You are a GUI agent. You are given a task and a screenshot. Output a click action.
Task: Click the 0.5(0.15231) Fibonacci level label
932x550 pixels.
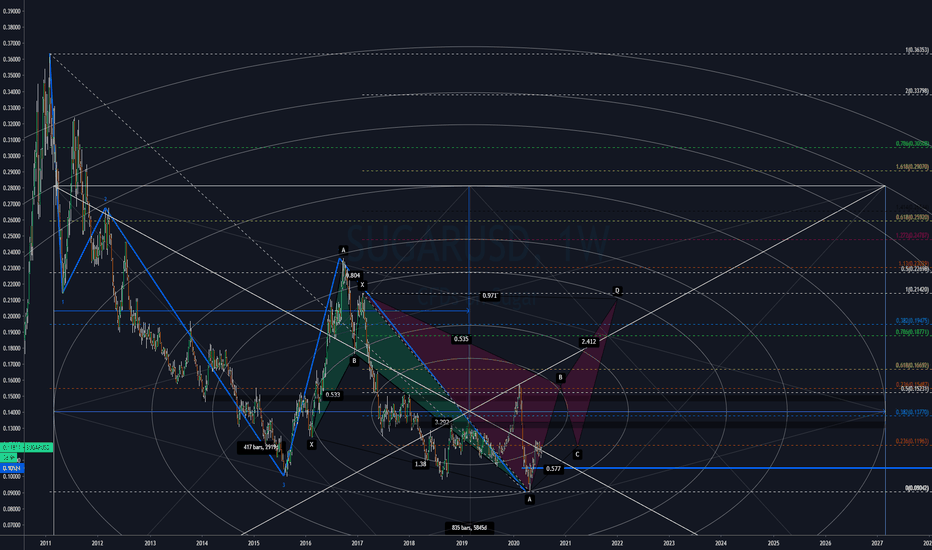click(x=915, y=389)
